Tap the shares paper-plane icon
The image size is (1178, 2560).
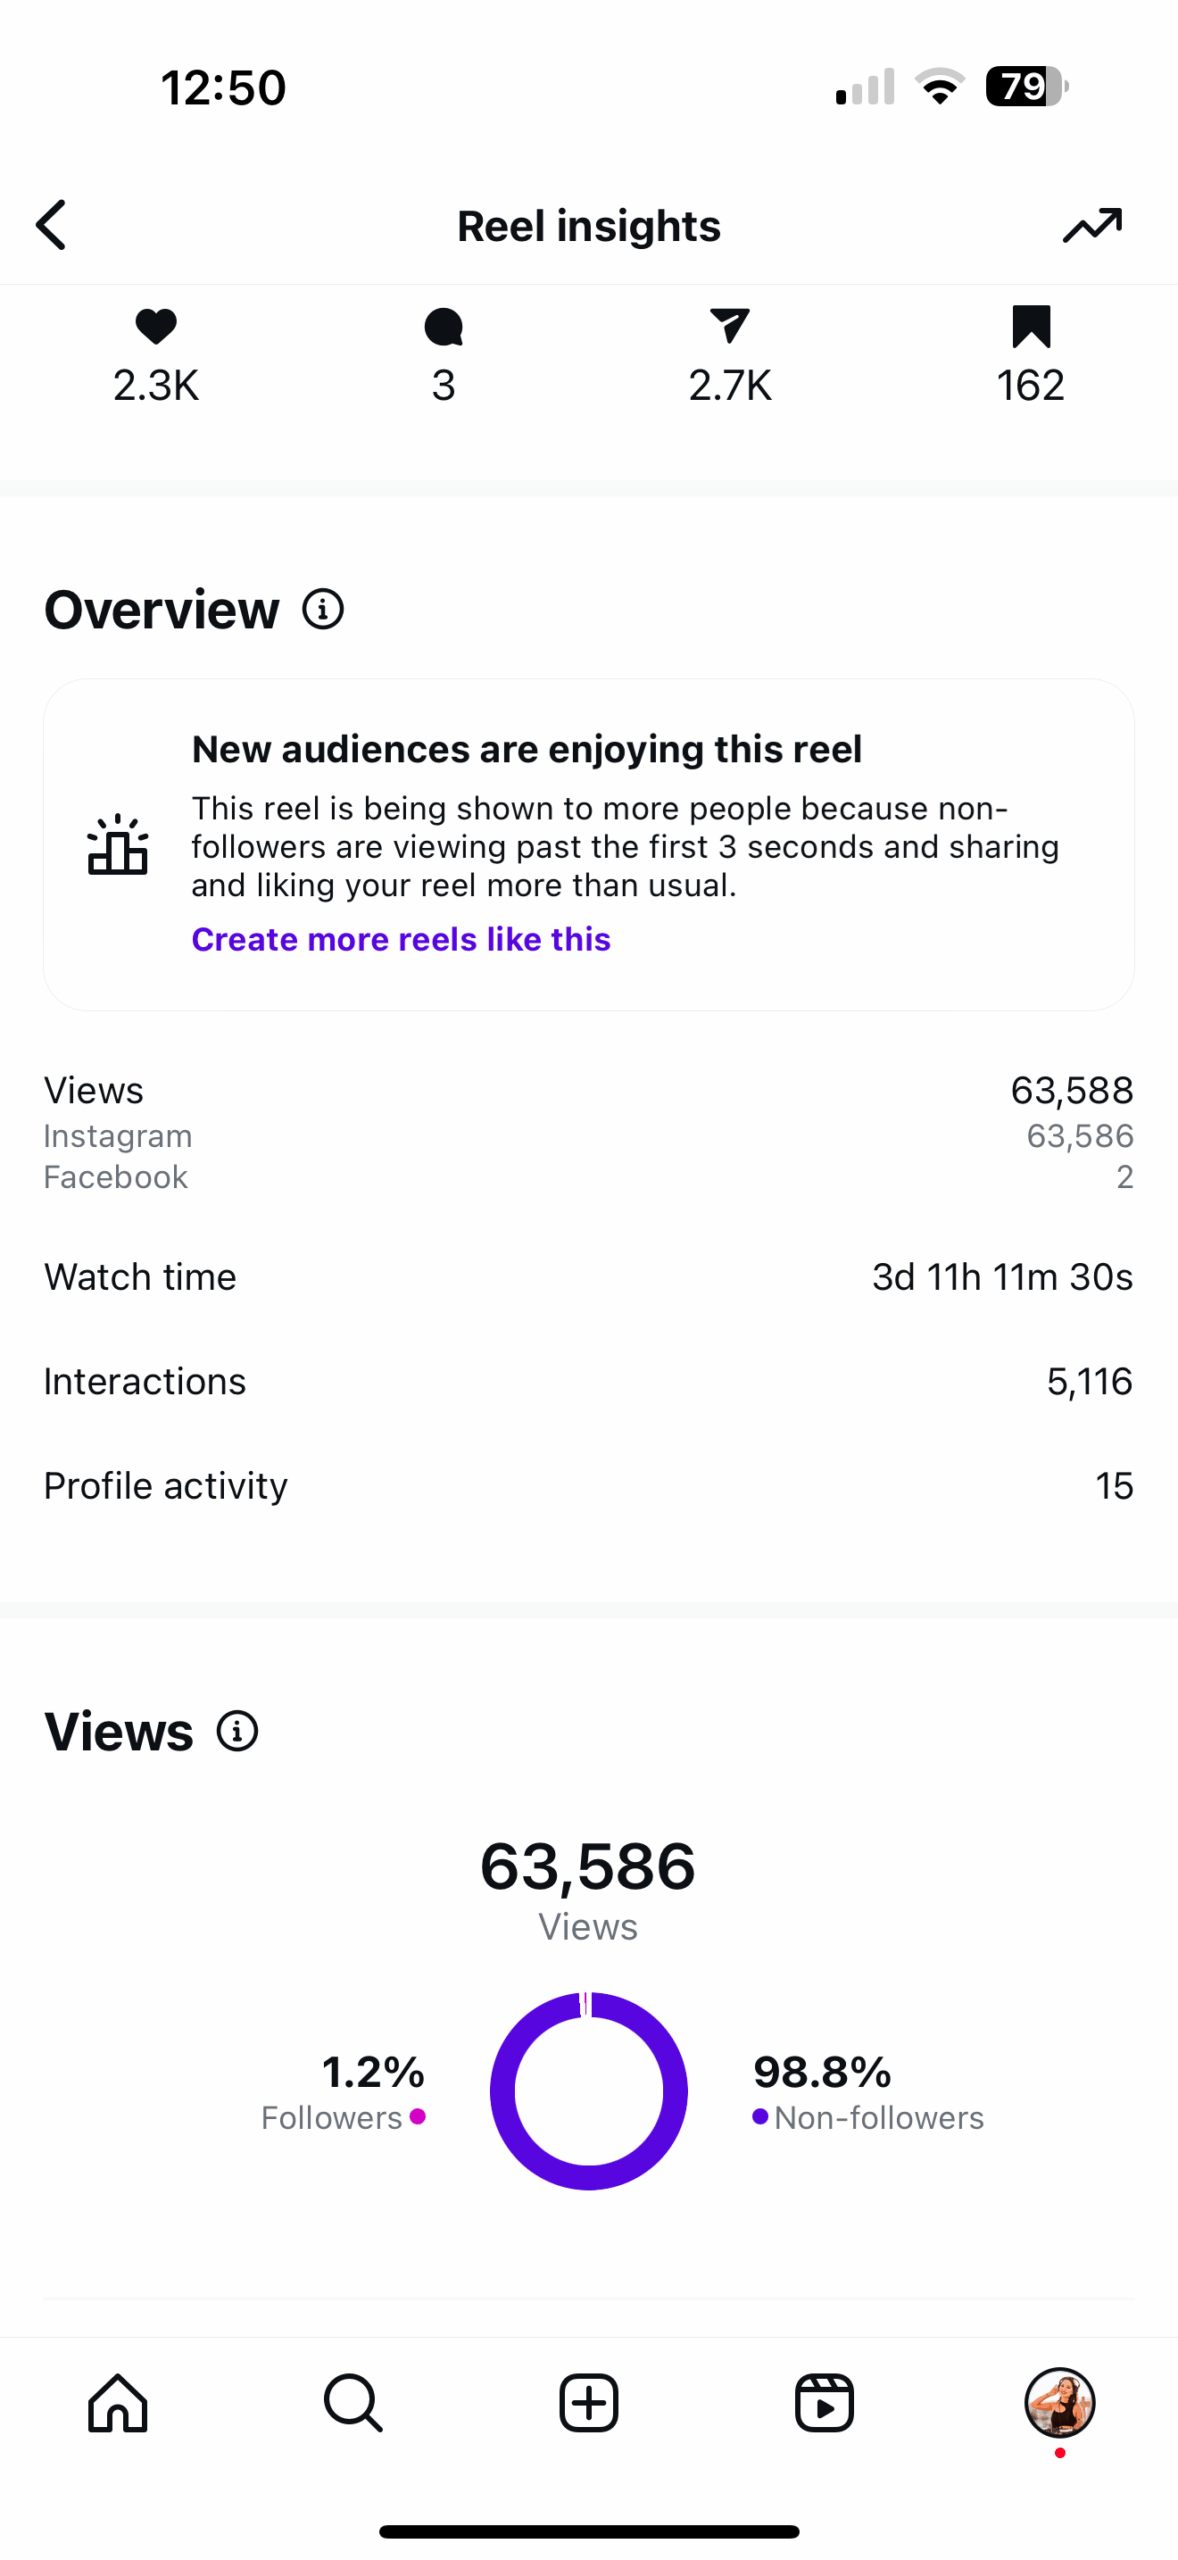(730, 326)
